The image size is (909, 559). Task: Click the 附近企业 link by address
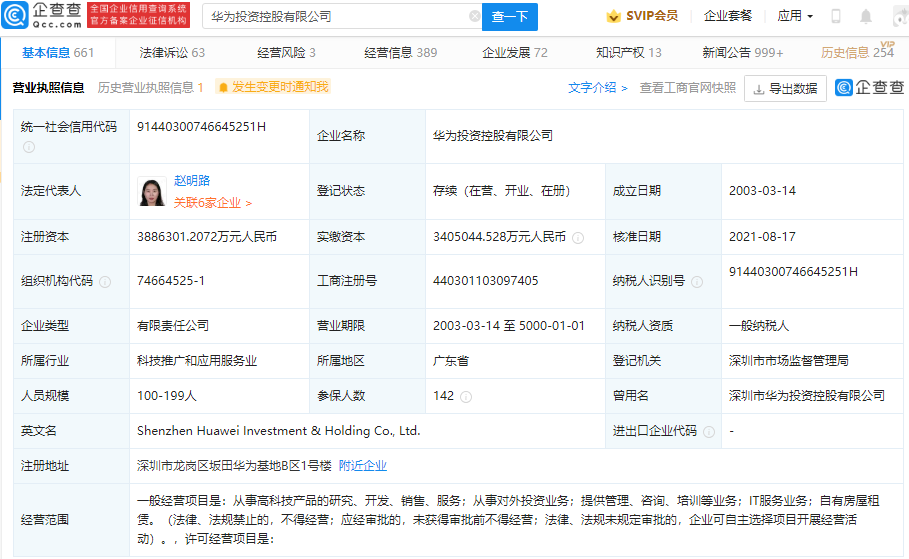(362, 466)
